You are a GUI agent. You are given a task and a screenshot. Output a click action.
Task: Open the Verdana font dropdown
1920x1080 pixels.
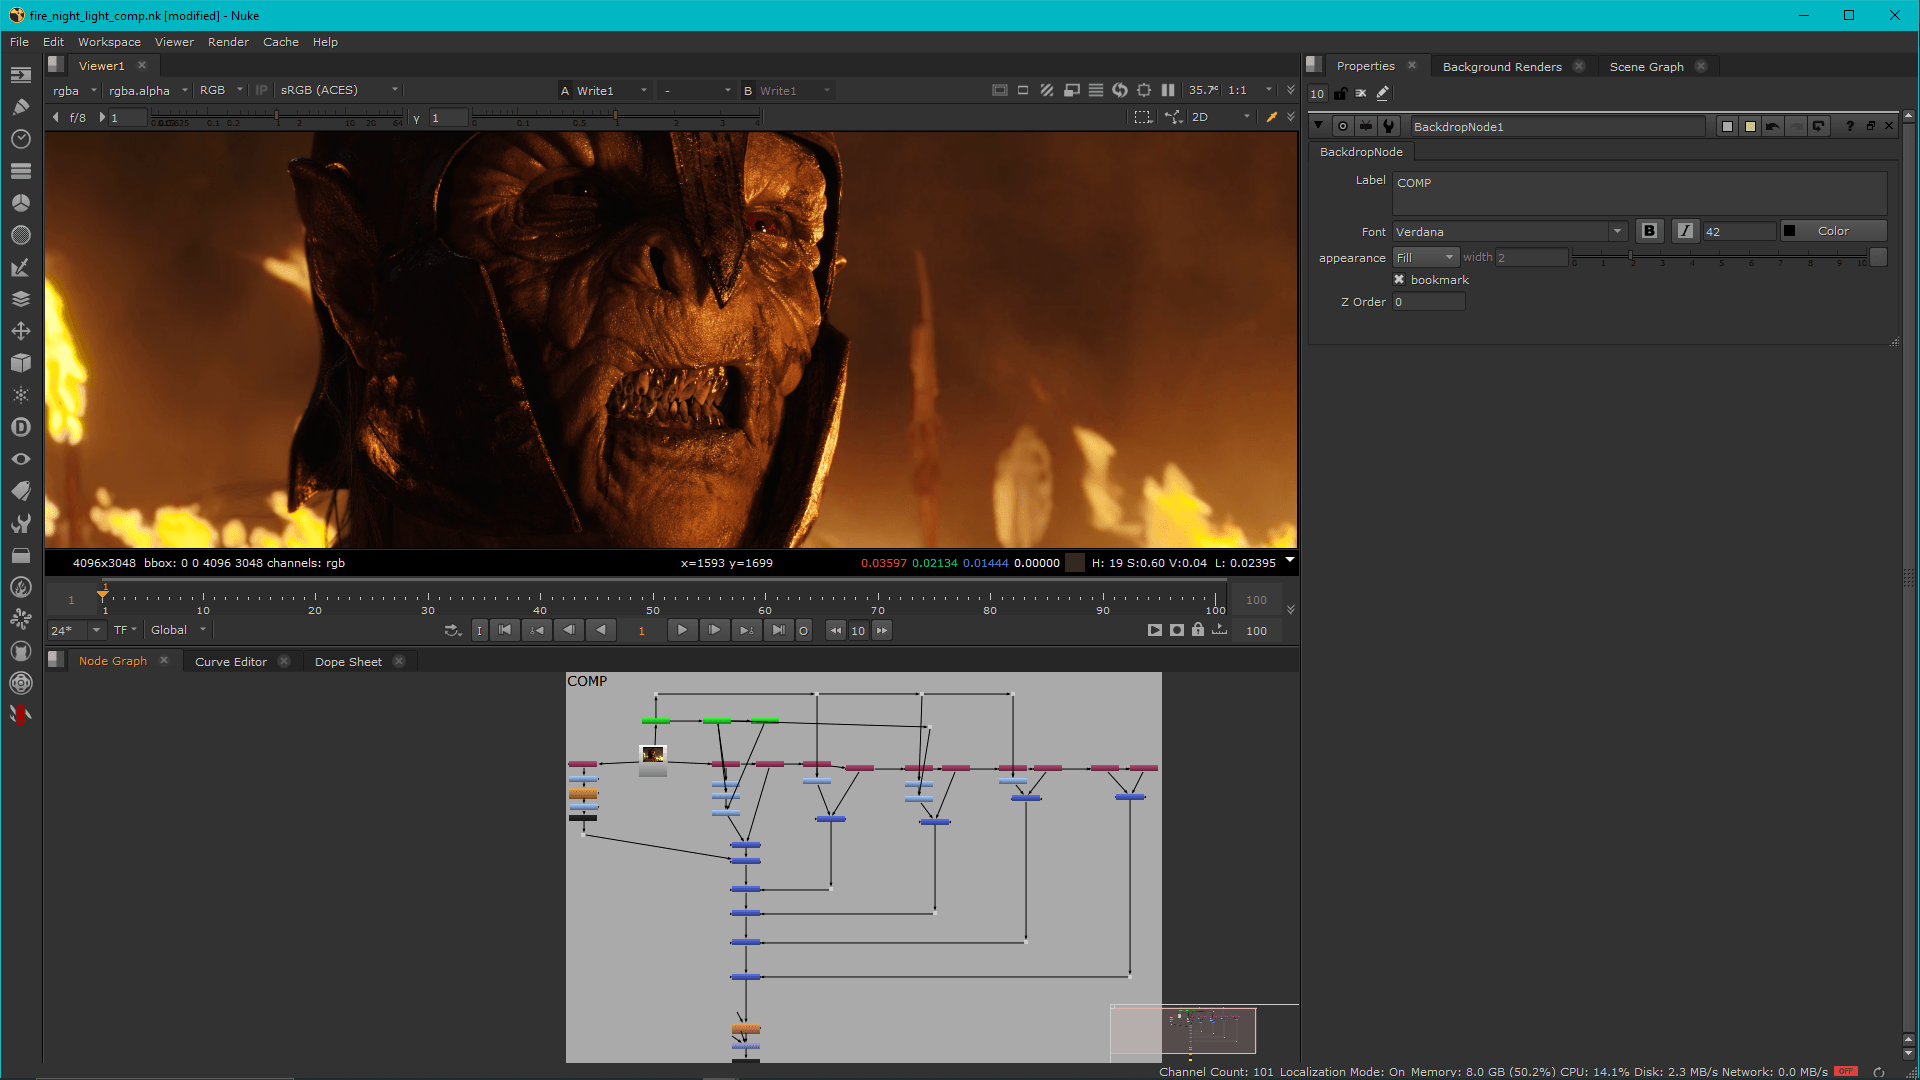pyautogui.click(x=1510, y=231)
